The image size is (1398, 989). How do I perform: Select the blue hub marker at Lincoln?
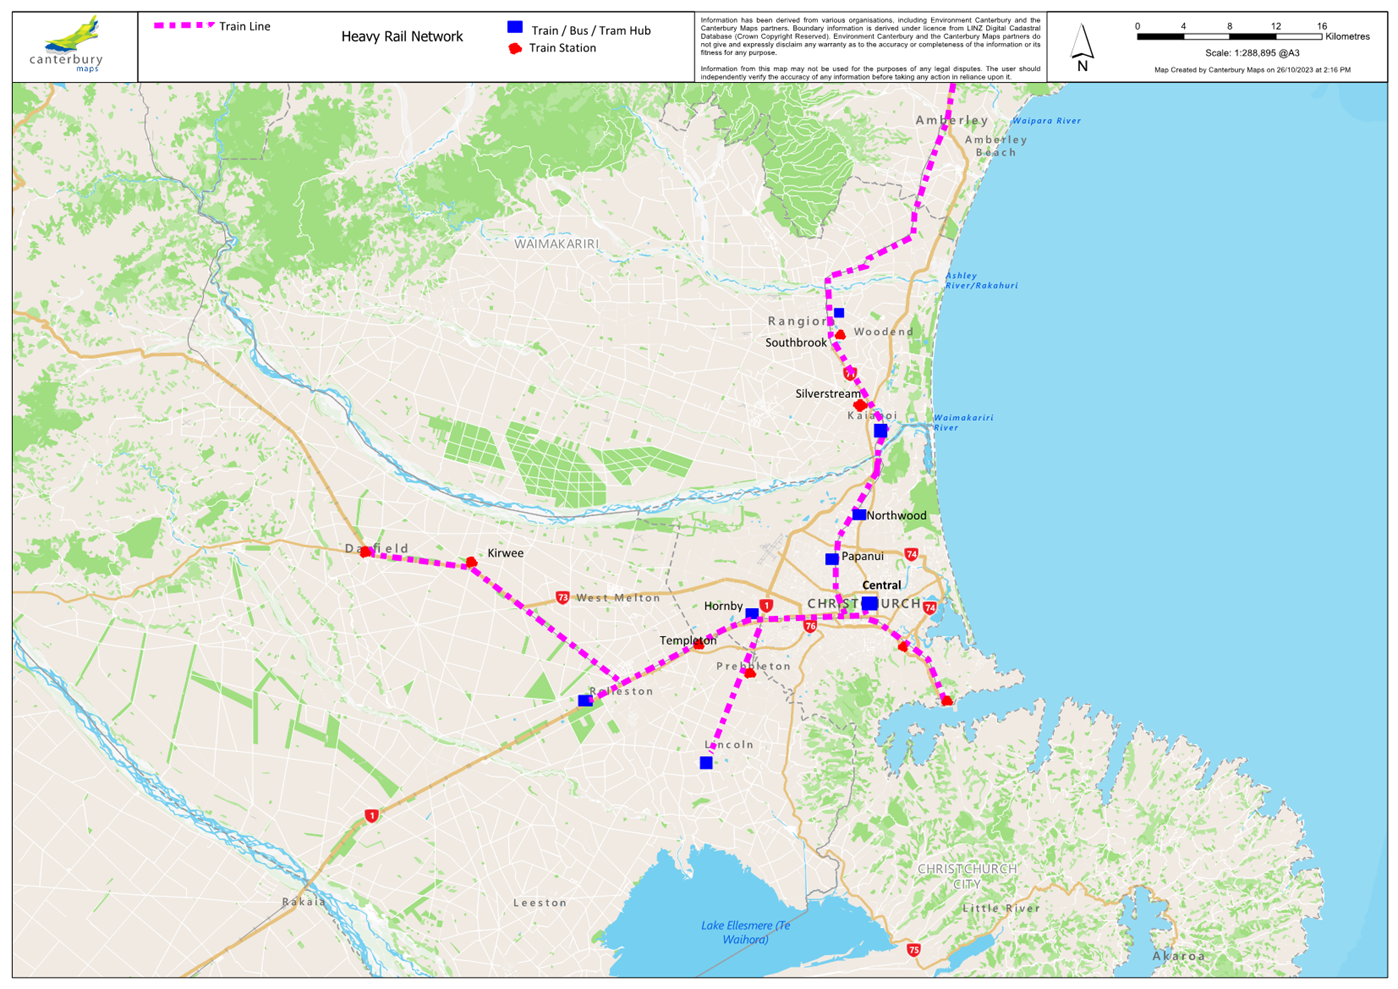[706, 763]
